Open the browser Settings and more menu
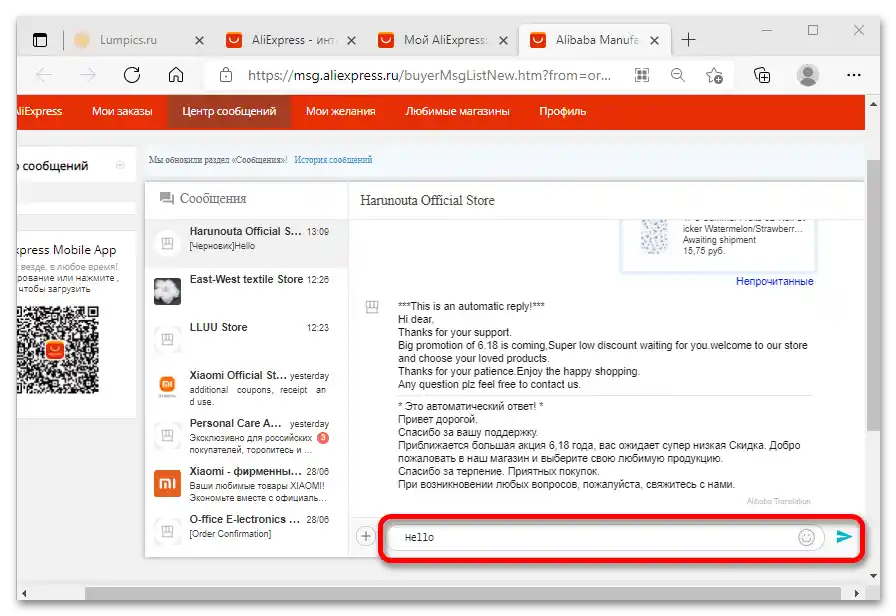896x616 pixels. (x=854, y=75)
